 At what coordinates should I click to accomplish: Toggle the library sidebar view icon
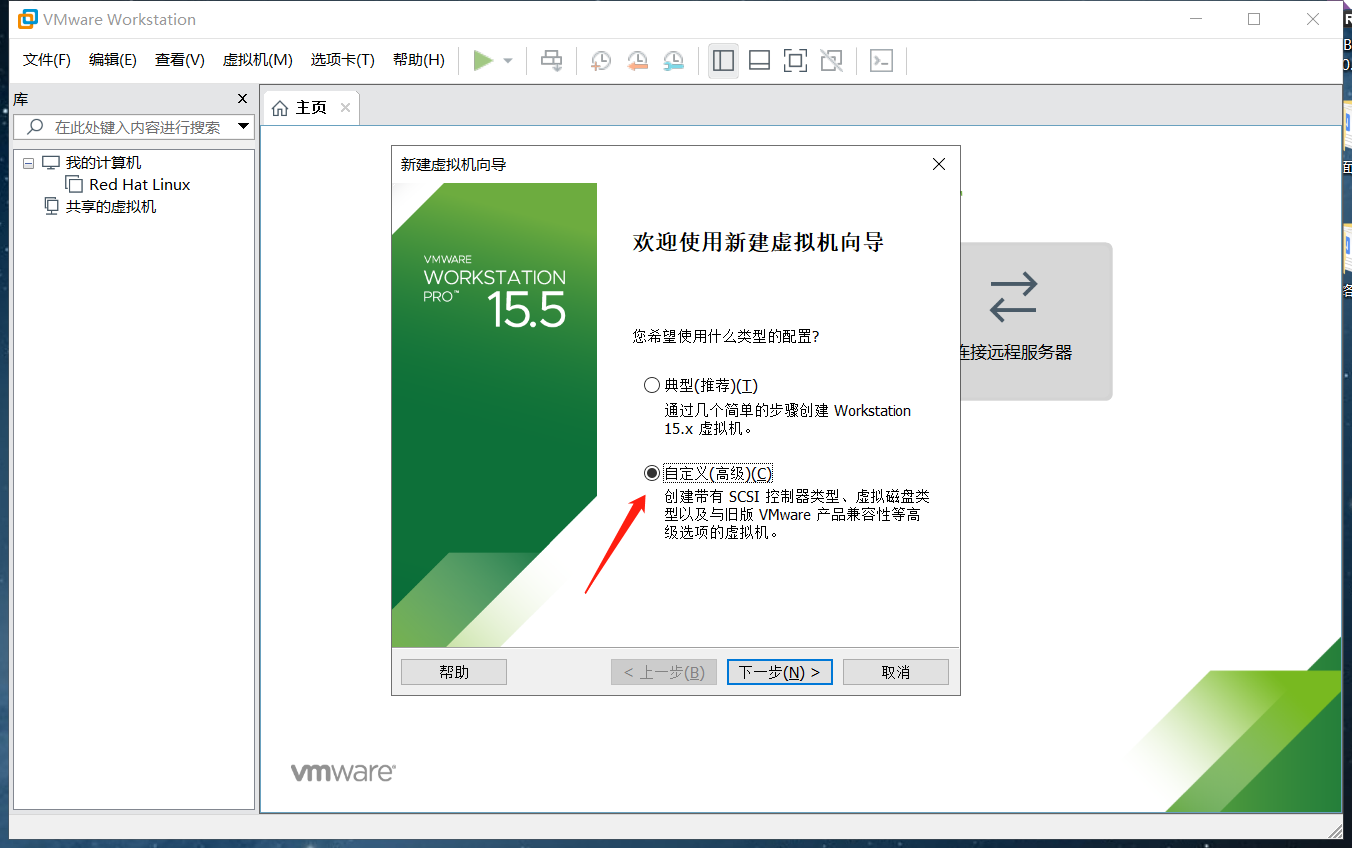point(722,61)
